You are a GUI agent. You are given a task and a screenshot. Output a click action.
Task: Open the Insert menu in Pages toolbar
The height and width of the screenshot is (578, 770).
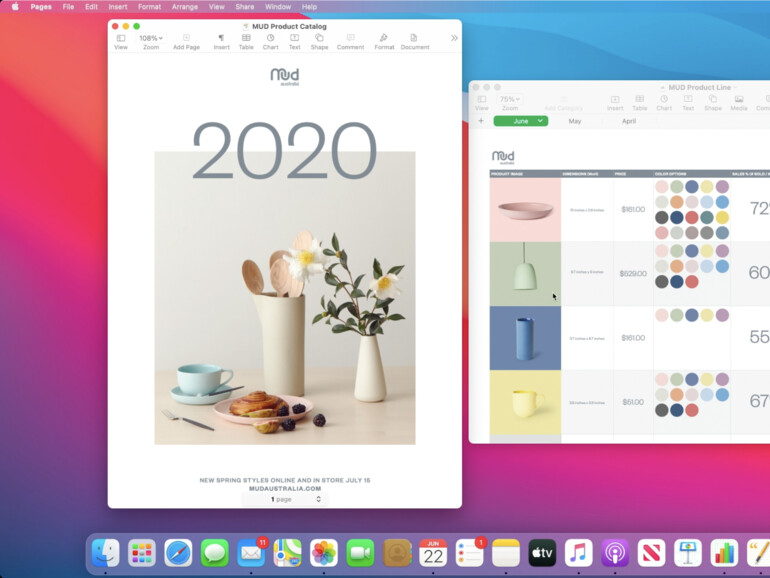[221, 42]
